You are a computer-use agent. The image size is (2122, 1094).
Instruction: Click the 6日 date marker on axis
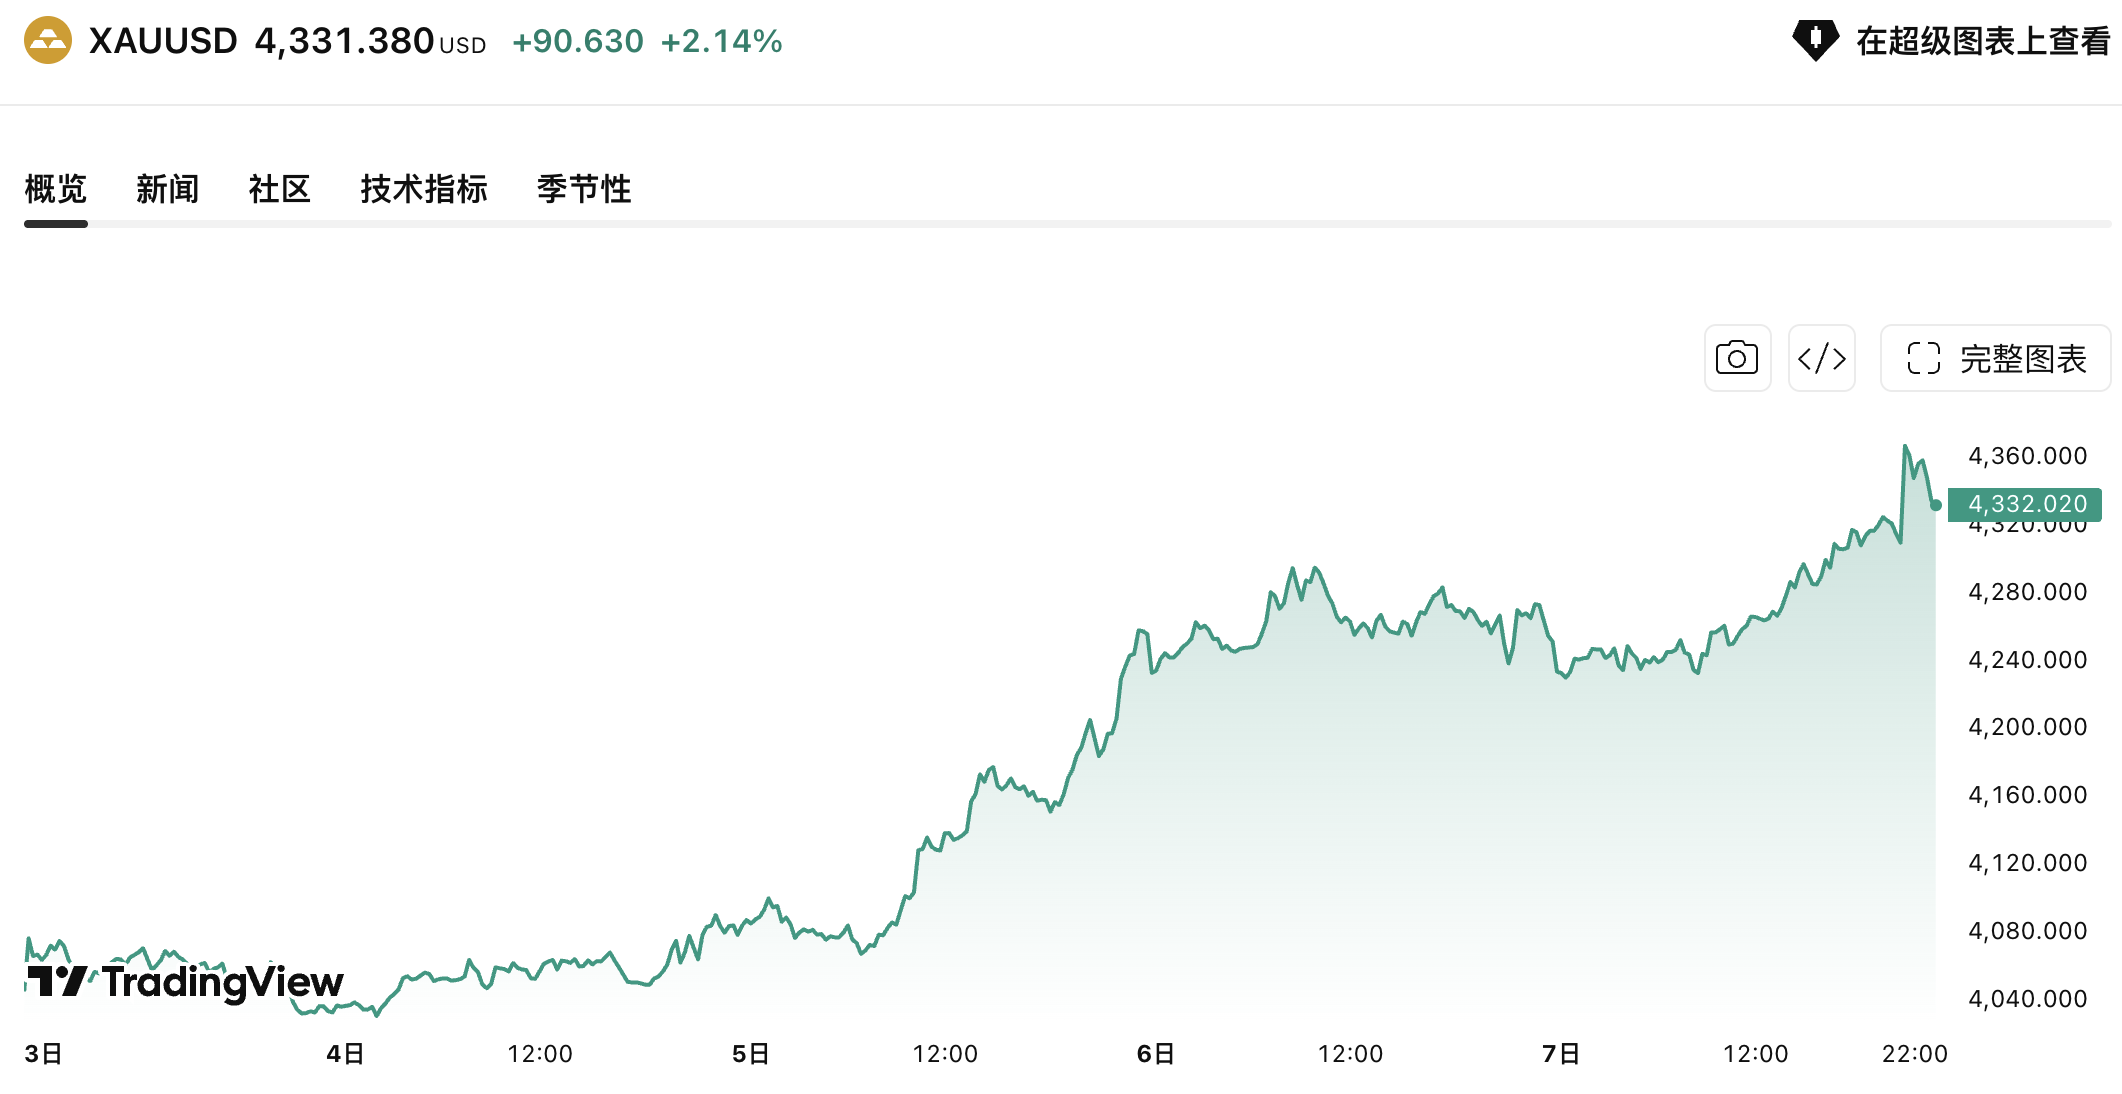click(x=1156, y=1054)
